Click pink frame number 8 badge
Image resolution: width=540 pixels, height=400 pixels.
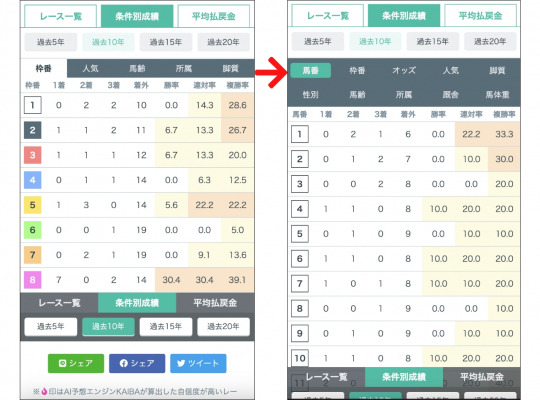pyautogui.click(x=33, y=280)
